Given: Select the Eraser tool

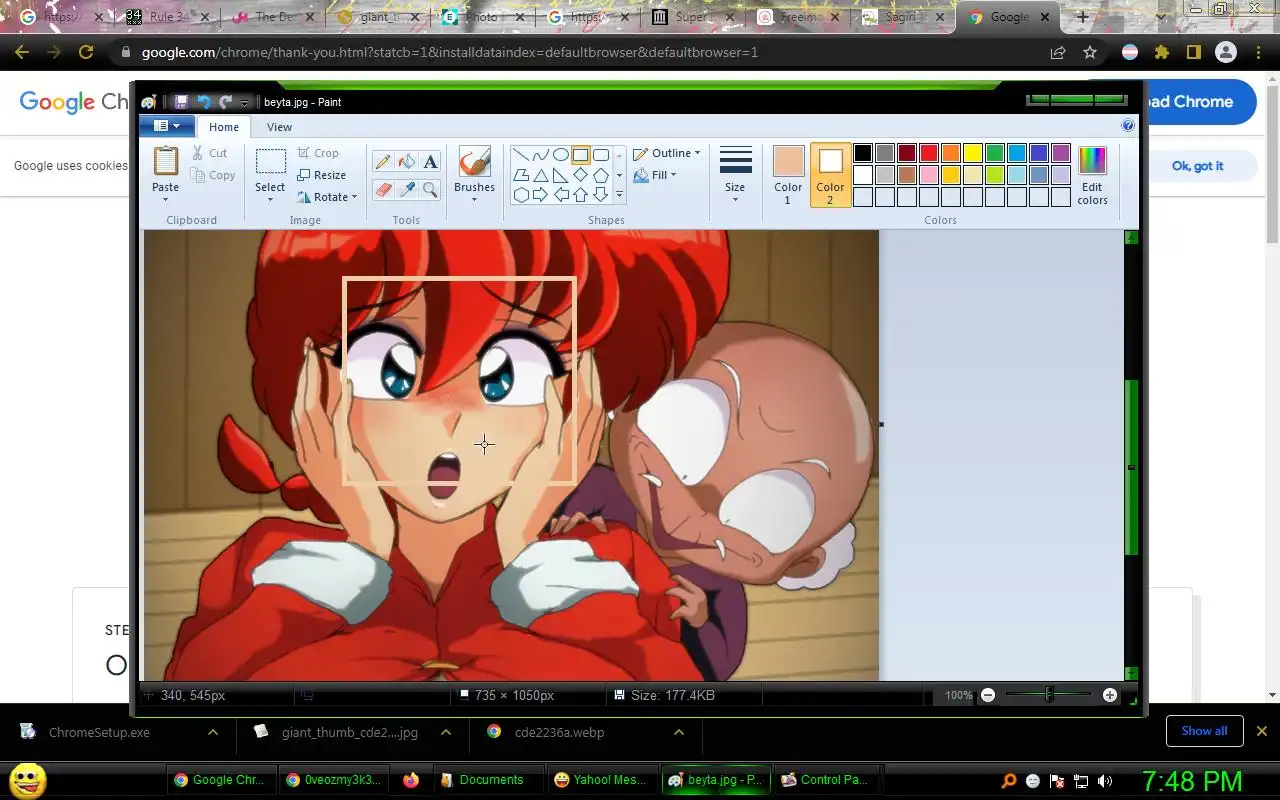Looking at the screenshot, I should (x=383, y=189).
